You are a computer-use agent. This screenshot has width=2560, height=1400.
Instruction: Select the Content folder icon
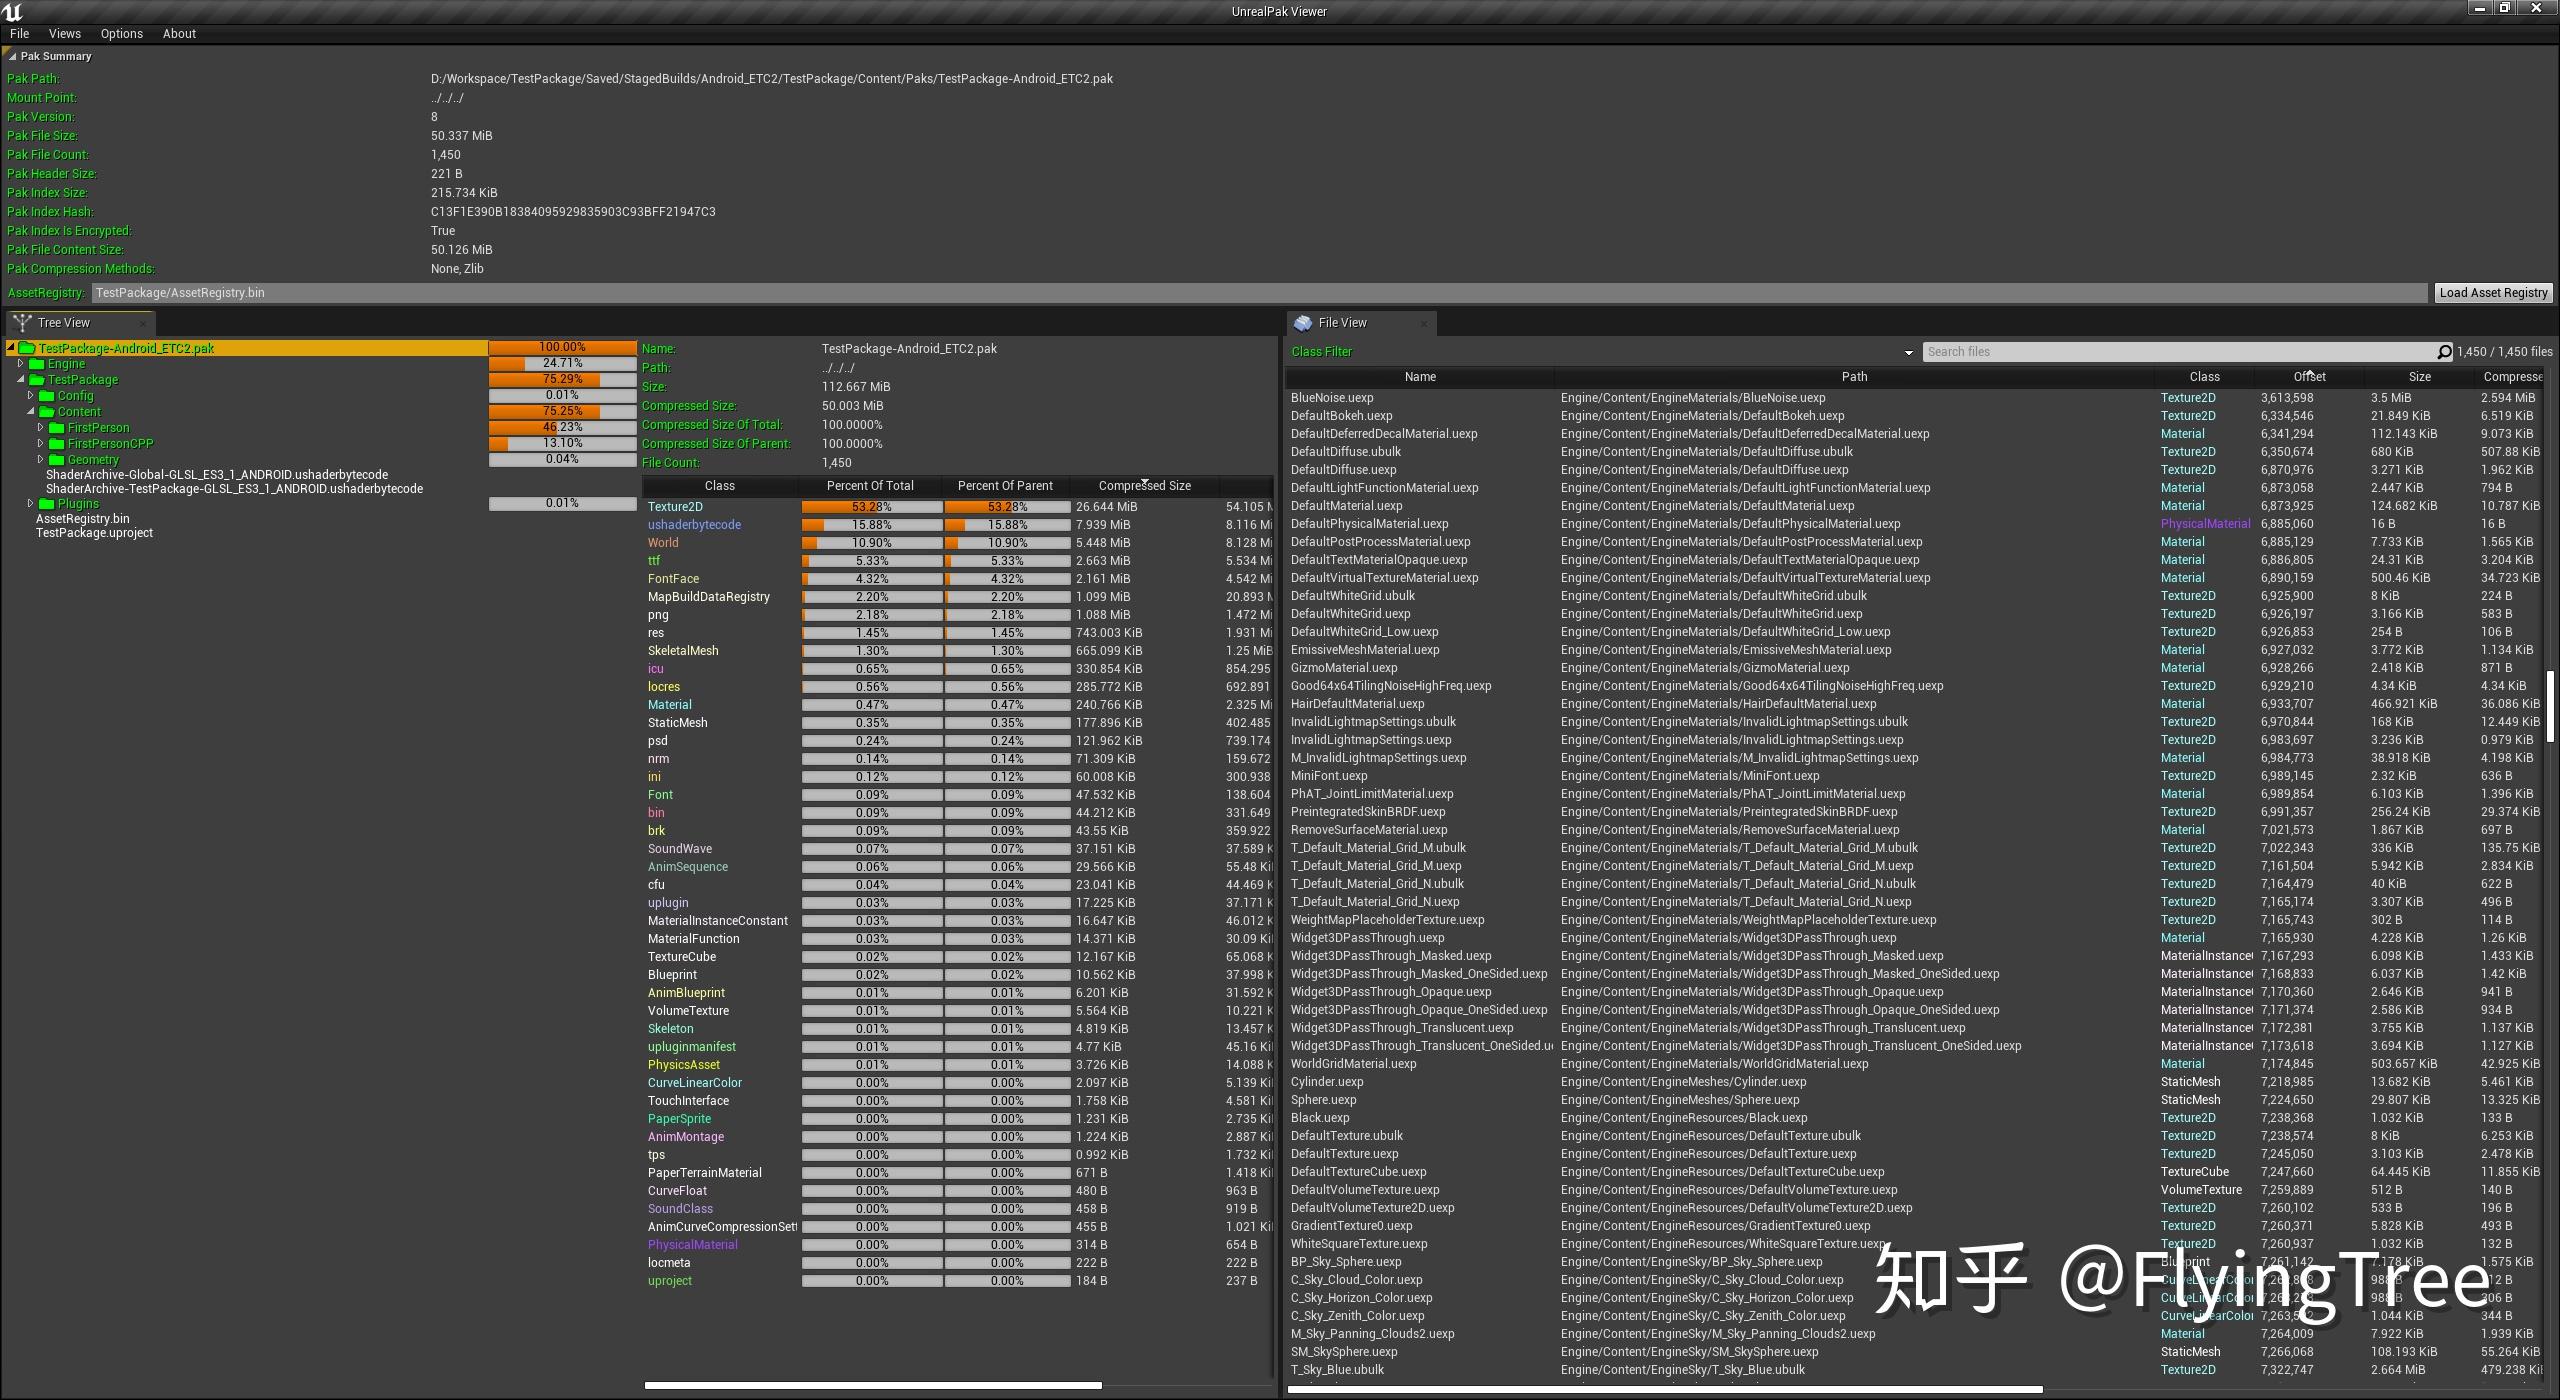coord(47,411)
